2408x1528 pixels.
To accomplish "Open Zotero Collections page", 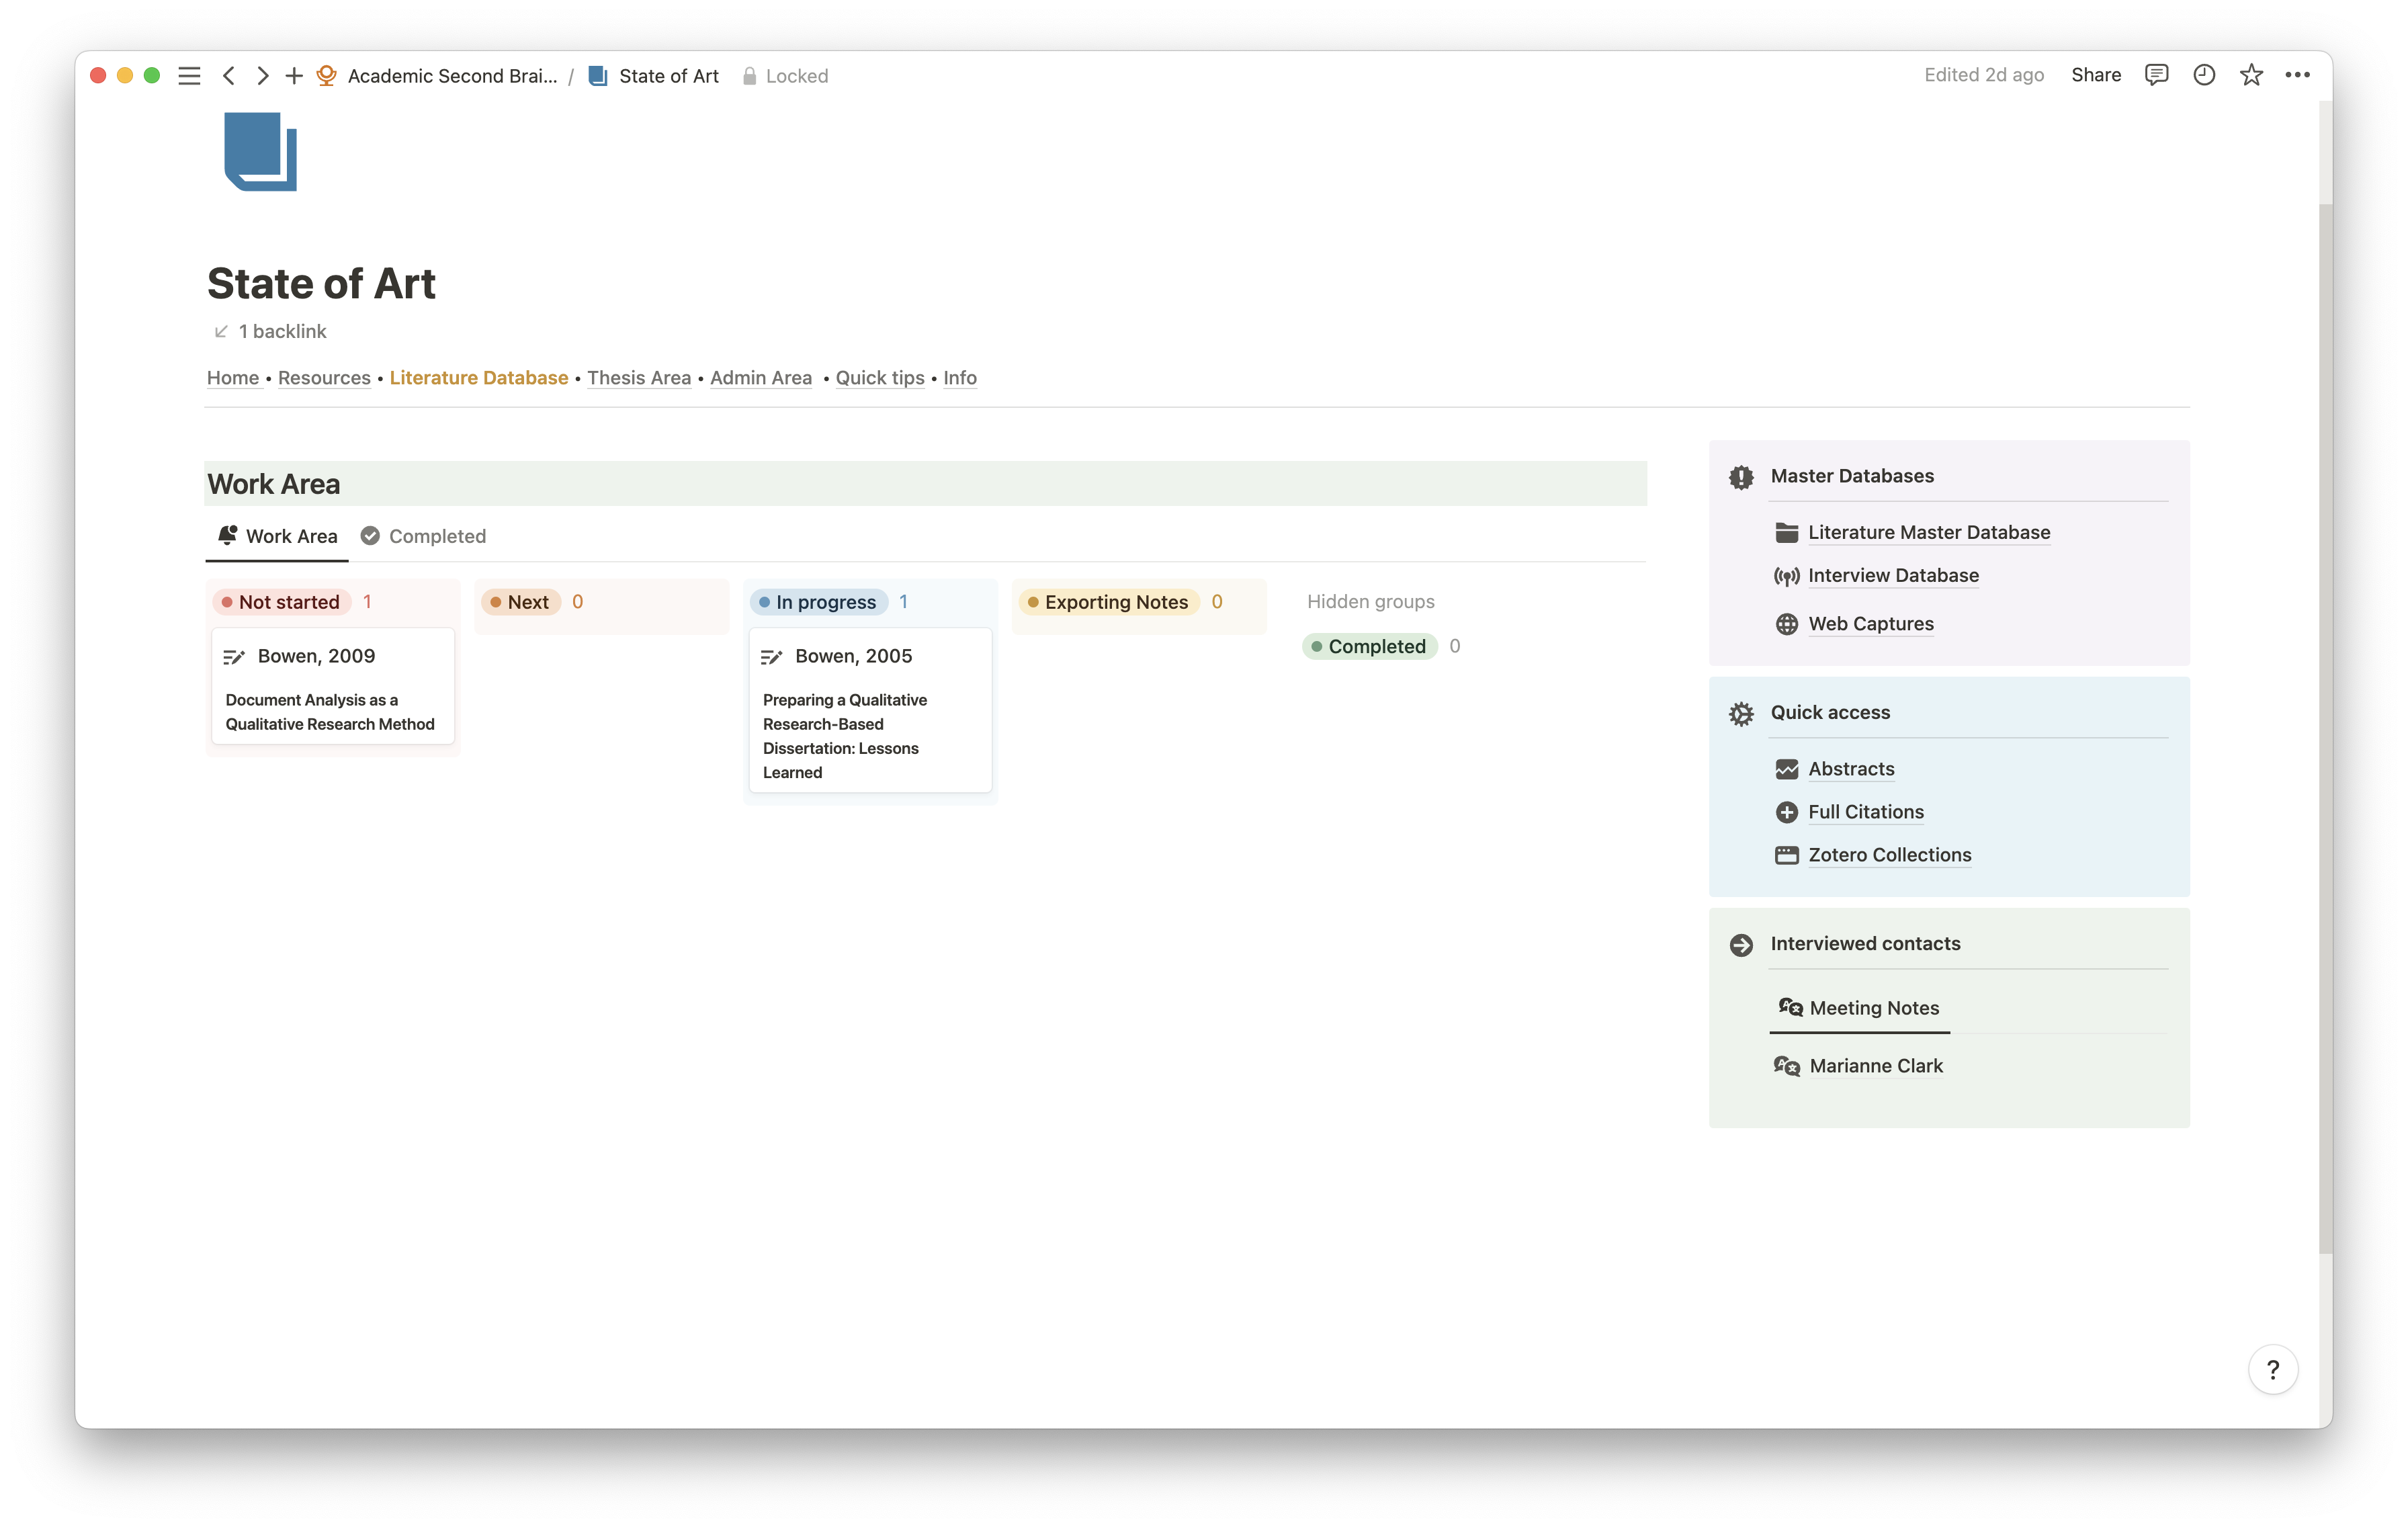I will pyautogui.click(x=1889, y=855).
